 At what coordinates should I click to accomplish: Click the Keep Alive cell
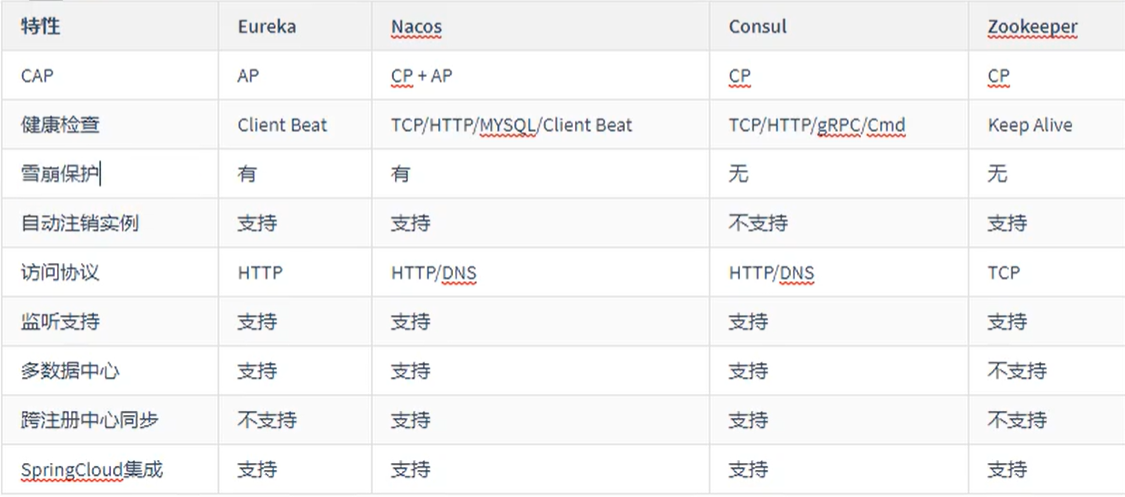tap(1029, 125)
